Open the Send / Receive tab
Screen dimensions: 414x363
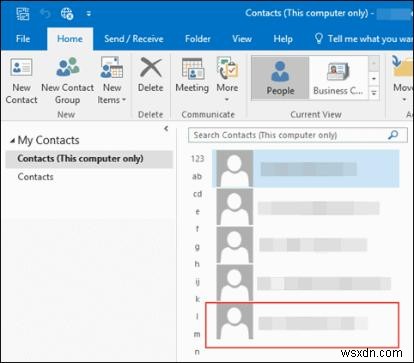coord(134,39)
